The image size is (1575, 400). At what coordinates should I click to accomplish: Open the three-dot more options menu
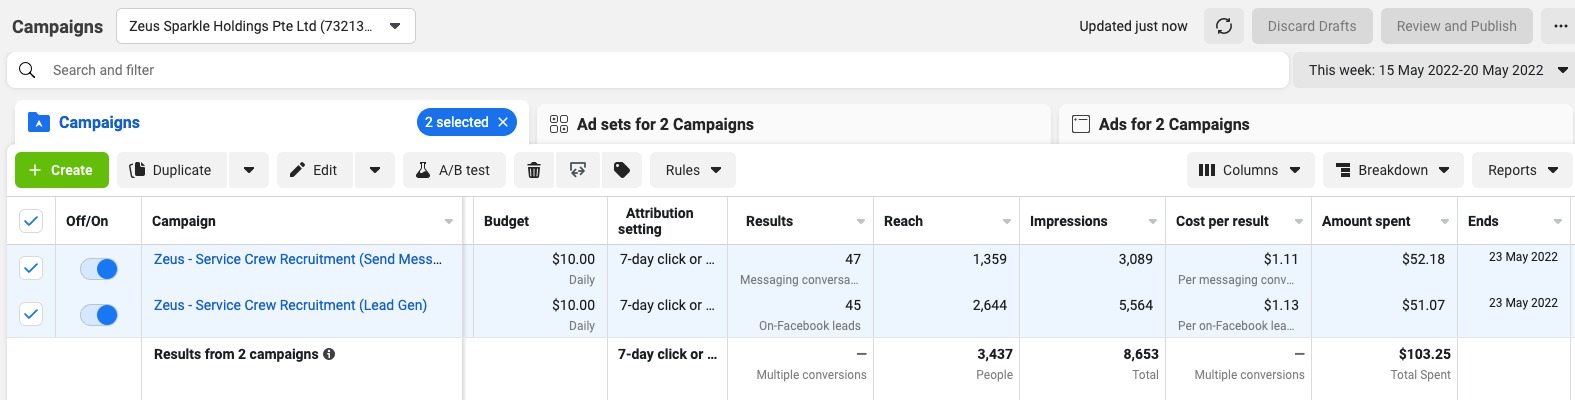[1560, 26]
